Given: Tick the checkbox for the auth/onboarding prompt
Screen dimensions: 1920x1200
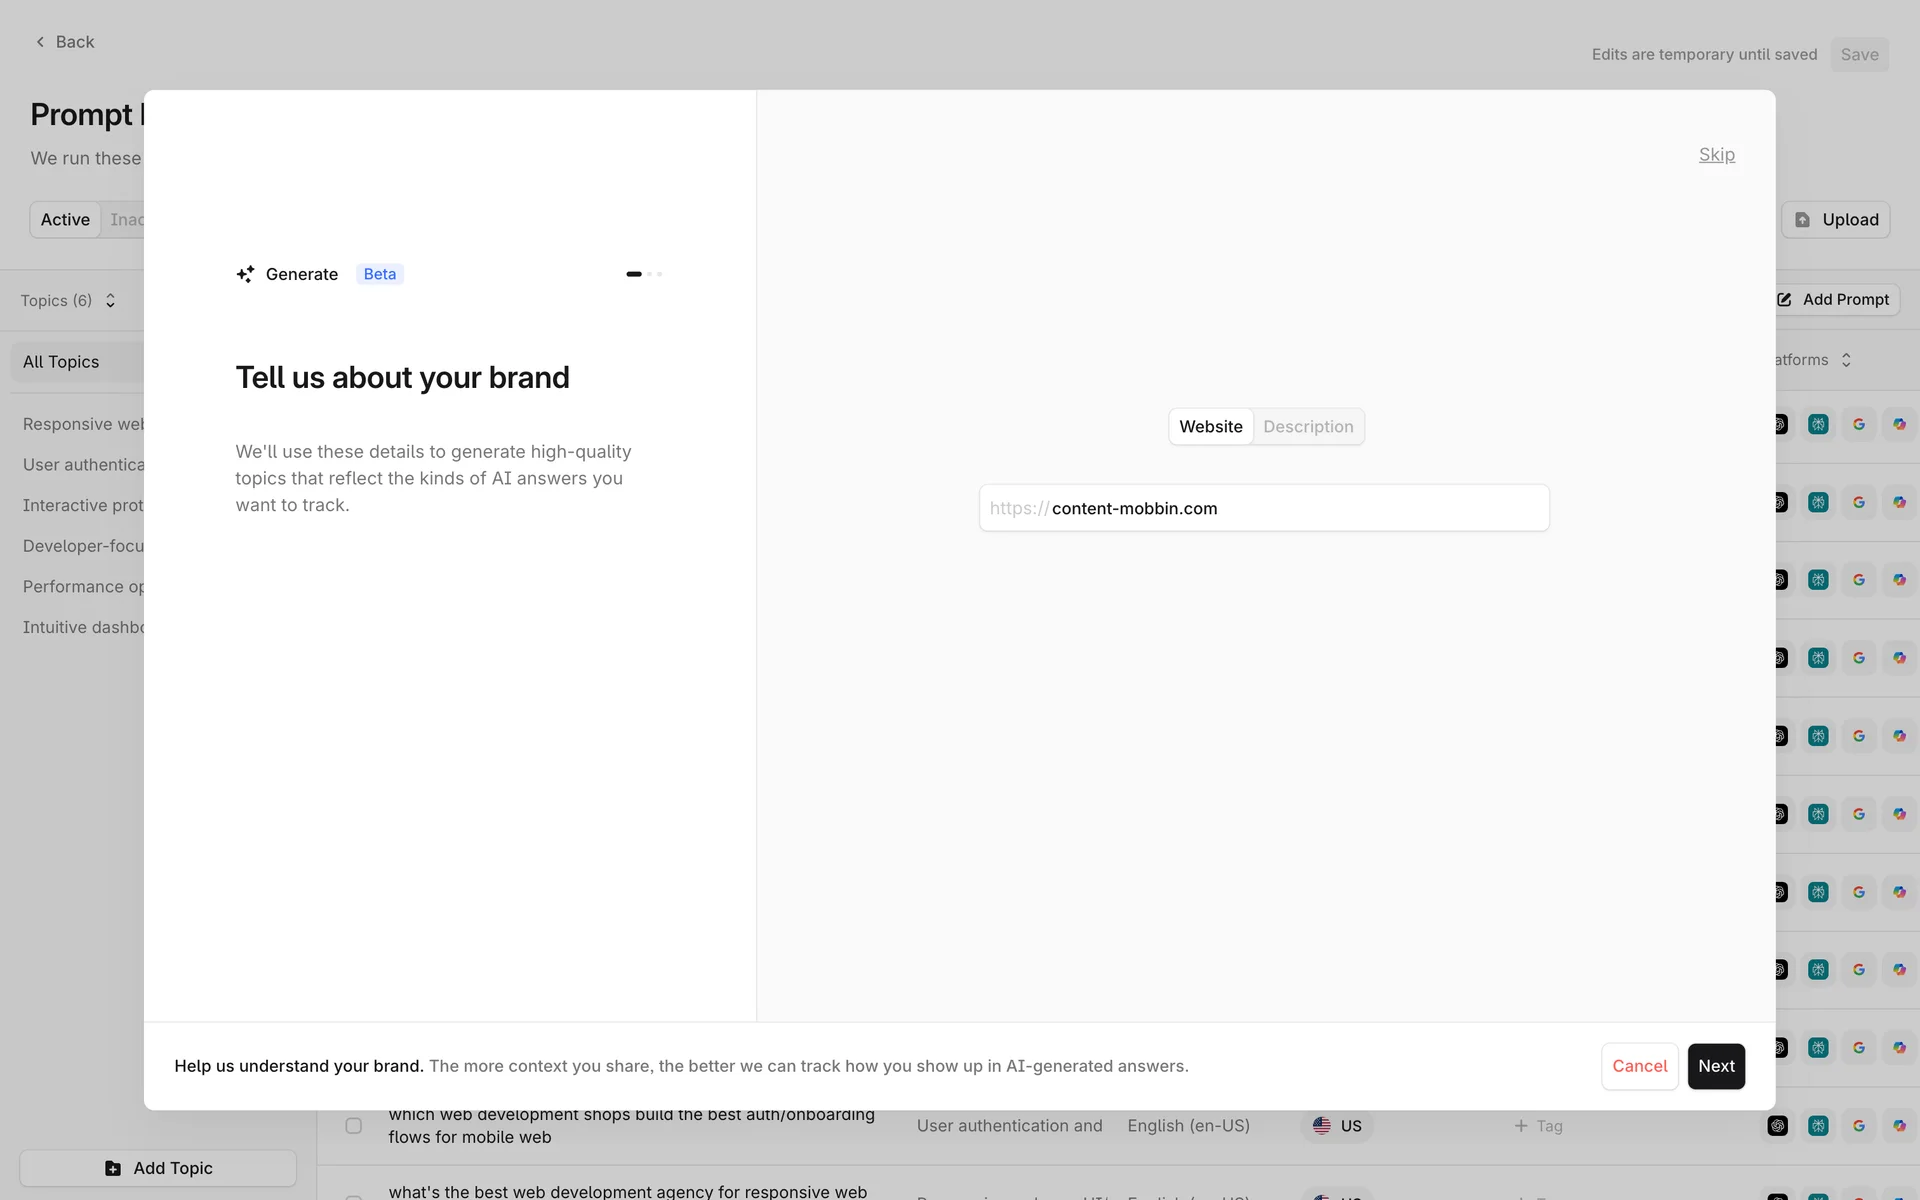Looking at the screenshot, I should tap(354, 1126).
